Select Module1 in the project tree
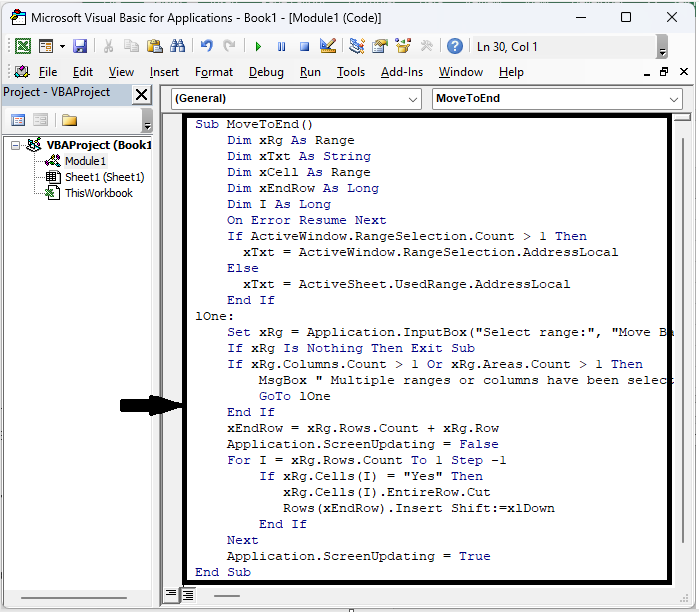This screenshot has height=612, width=699. (x=85, y=161)
